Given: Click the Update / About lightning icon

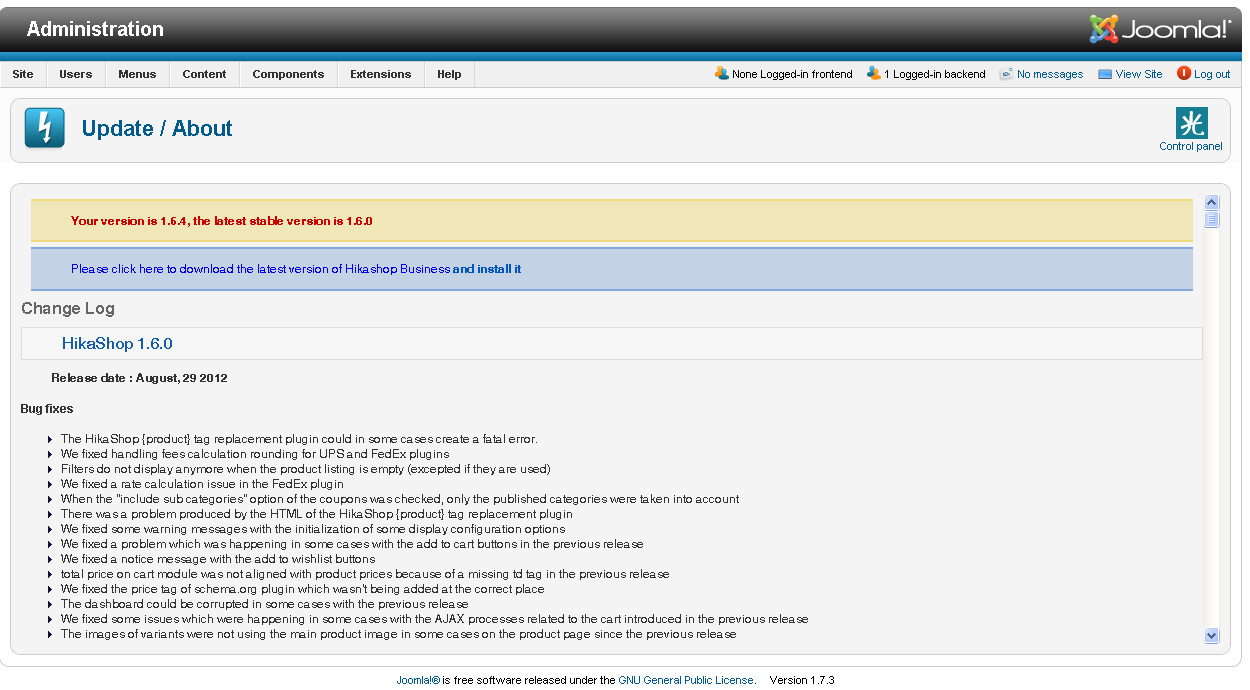Looking at the screenshot, I should 44,128.
